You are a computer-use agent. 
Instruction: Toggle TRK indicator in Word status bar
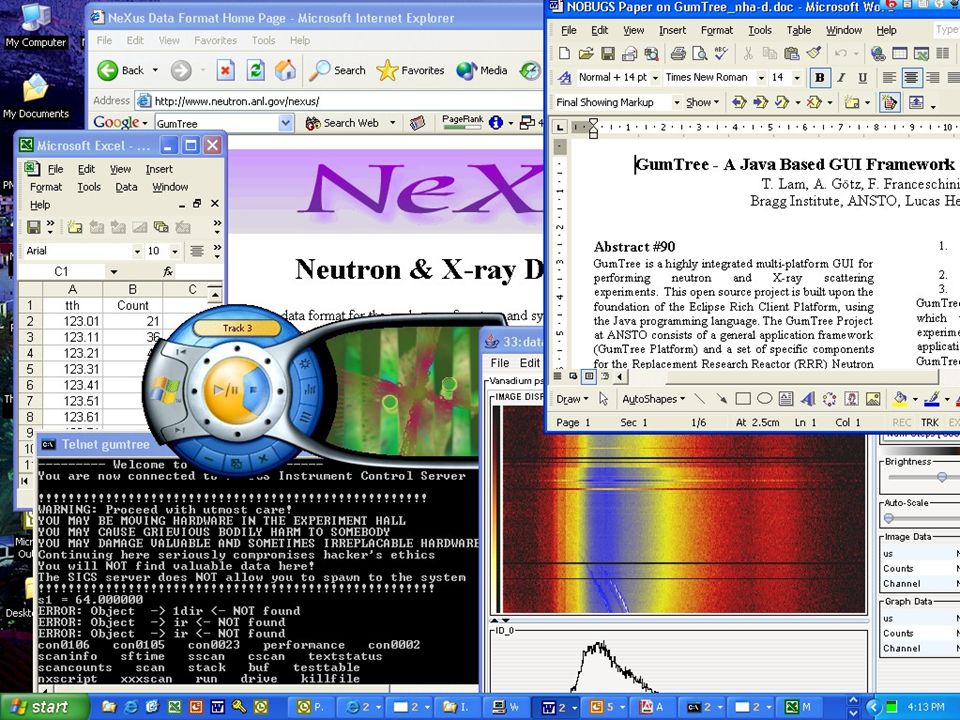coord(929,422)
